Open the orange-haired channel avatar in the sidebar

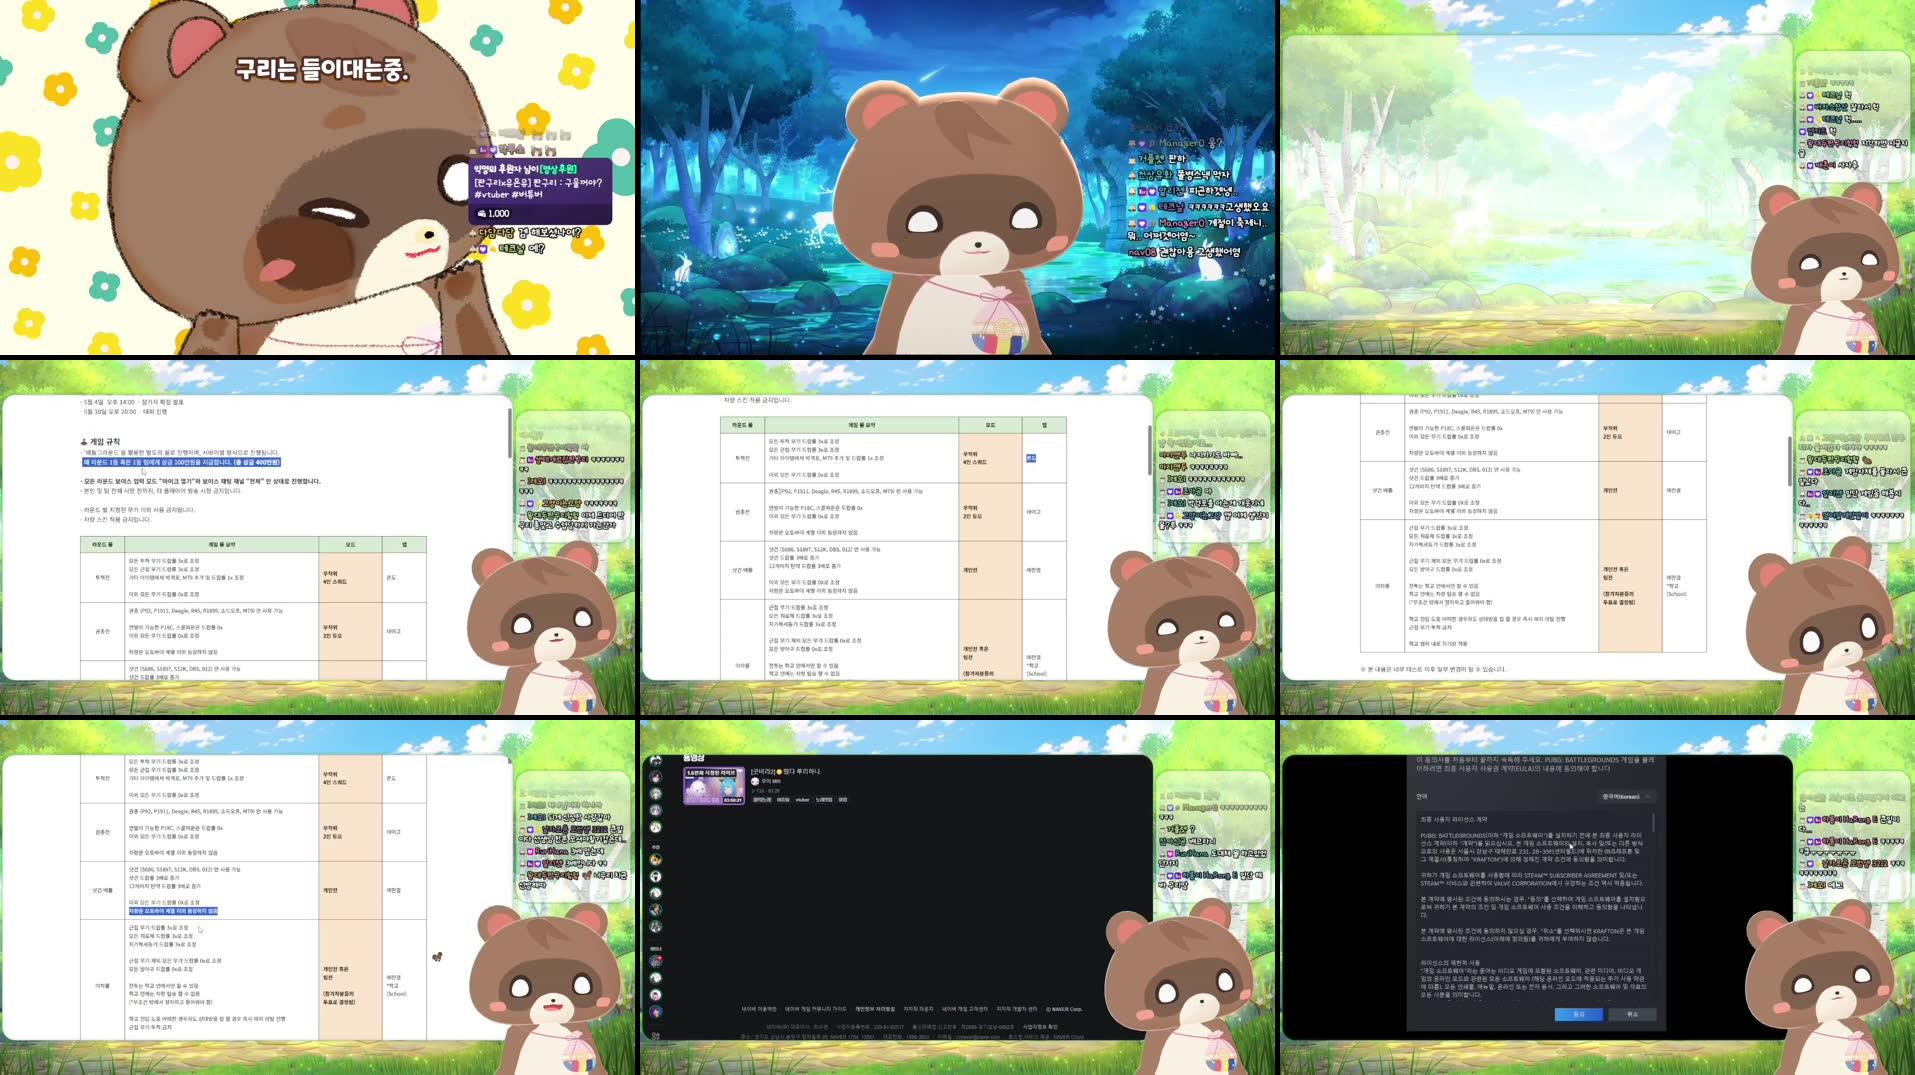point(656,860)
